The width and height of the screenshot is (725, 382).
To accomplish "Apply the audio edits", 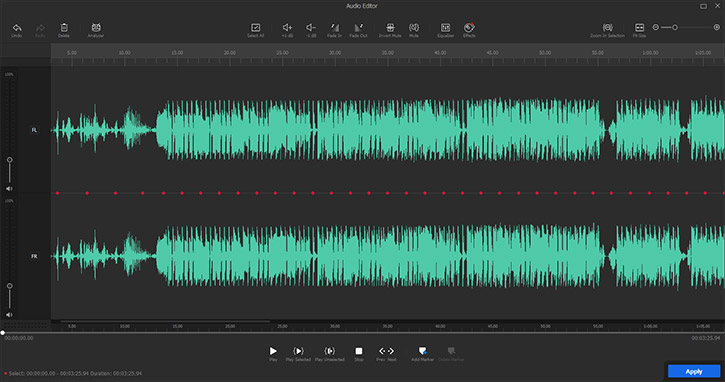I will click(x=694, y=371).
